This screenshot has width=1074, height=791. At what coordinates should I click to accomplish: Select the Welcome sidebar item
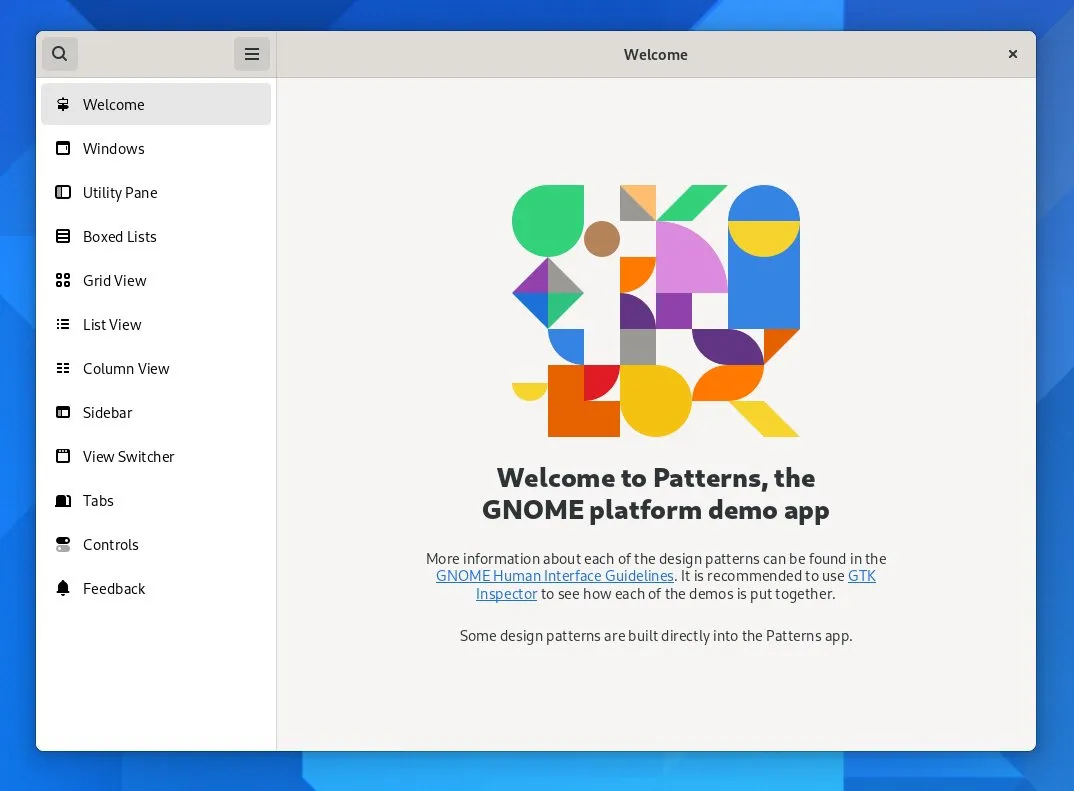click(114, 105)
